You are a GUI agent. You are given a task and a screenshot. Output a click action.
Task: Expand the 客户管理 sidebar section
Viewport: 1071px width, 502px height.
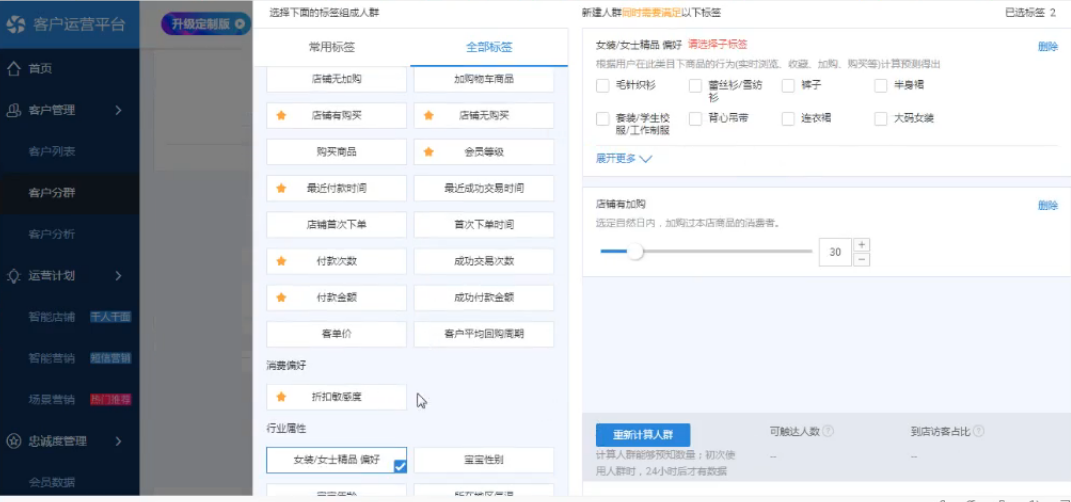(x=118, y=110)
